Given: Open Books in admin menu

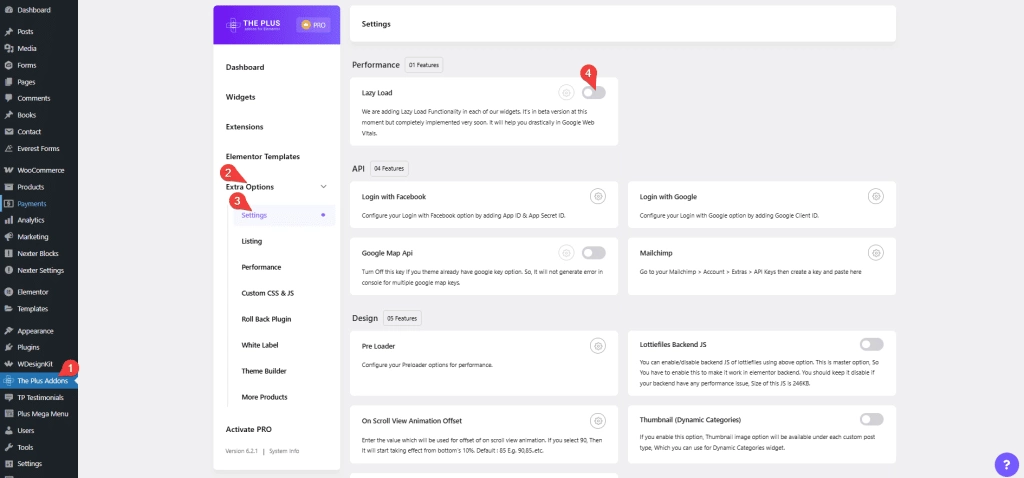Looking at the screenshot, I should (x=39, y=115).
